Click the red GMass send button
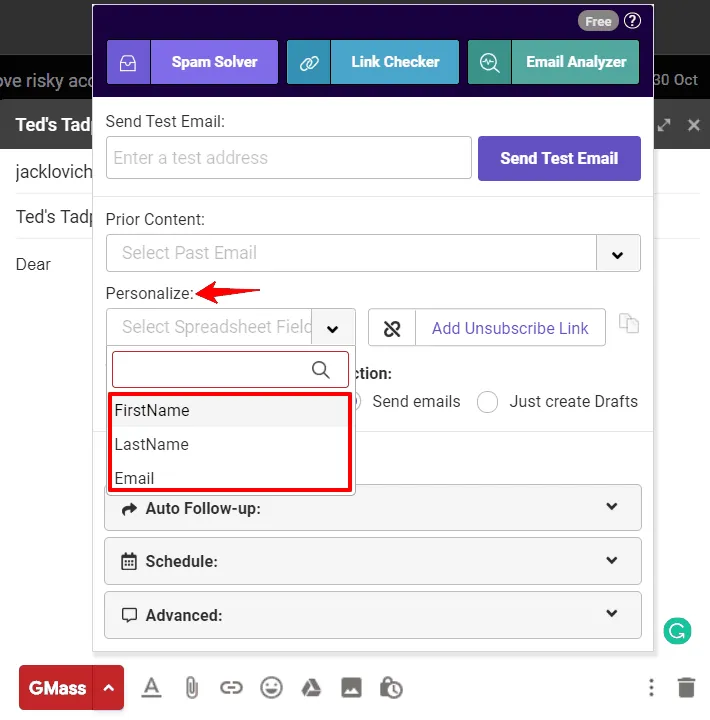 point(56,688)
